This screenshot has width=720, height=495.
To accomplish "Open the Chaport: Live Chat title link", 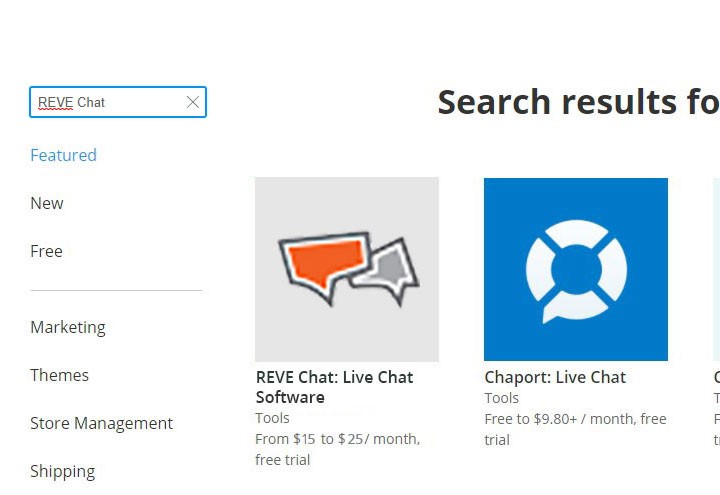I will 555,377.
